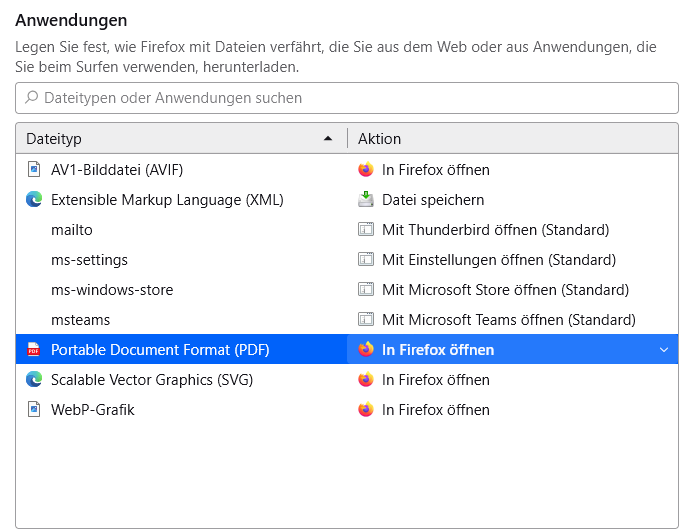Click the WebP-Grafik file icon
Screen dimensions: 689x531
pos(34,410)
